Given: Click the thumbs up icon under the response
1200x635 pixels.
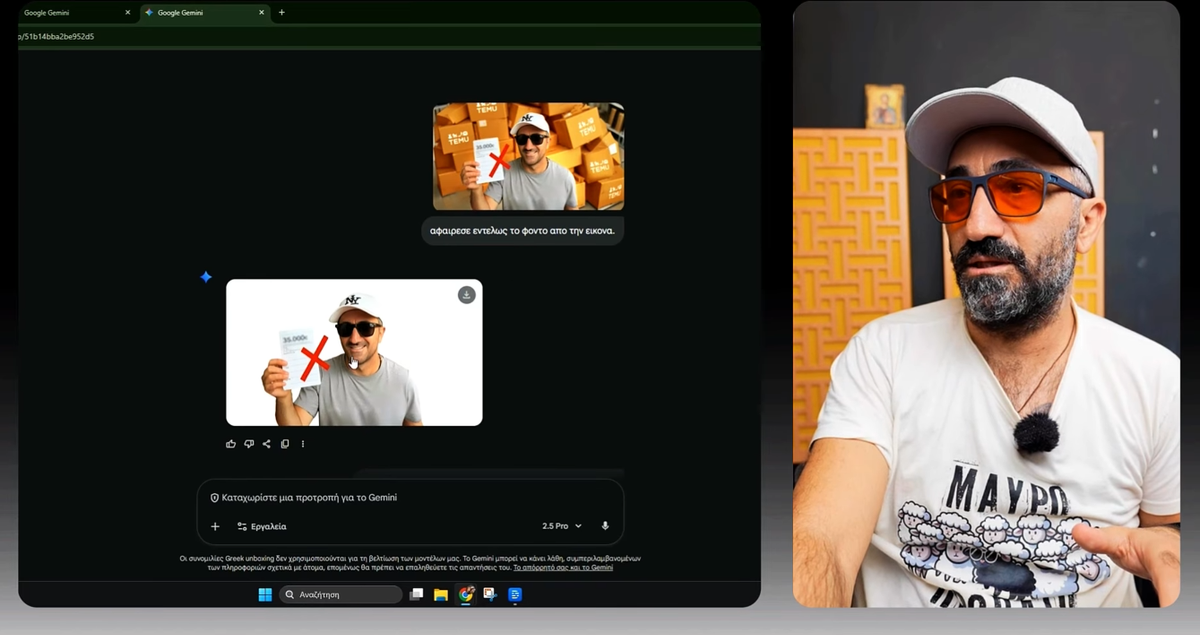Looking at the screenshot, I should click(x=231, y=444).
